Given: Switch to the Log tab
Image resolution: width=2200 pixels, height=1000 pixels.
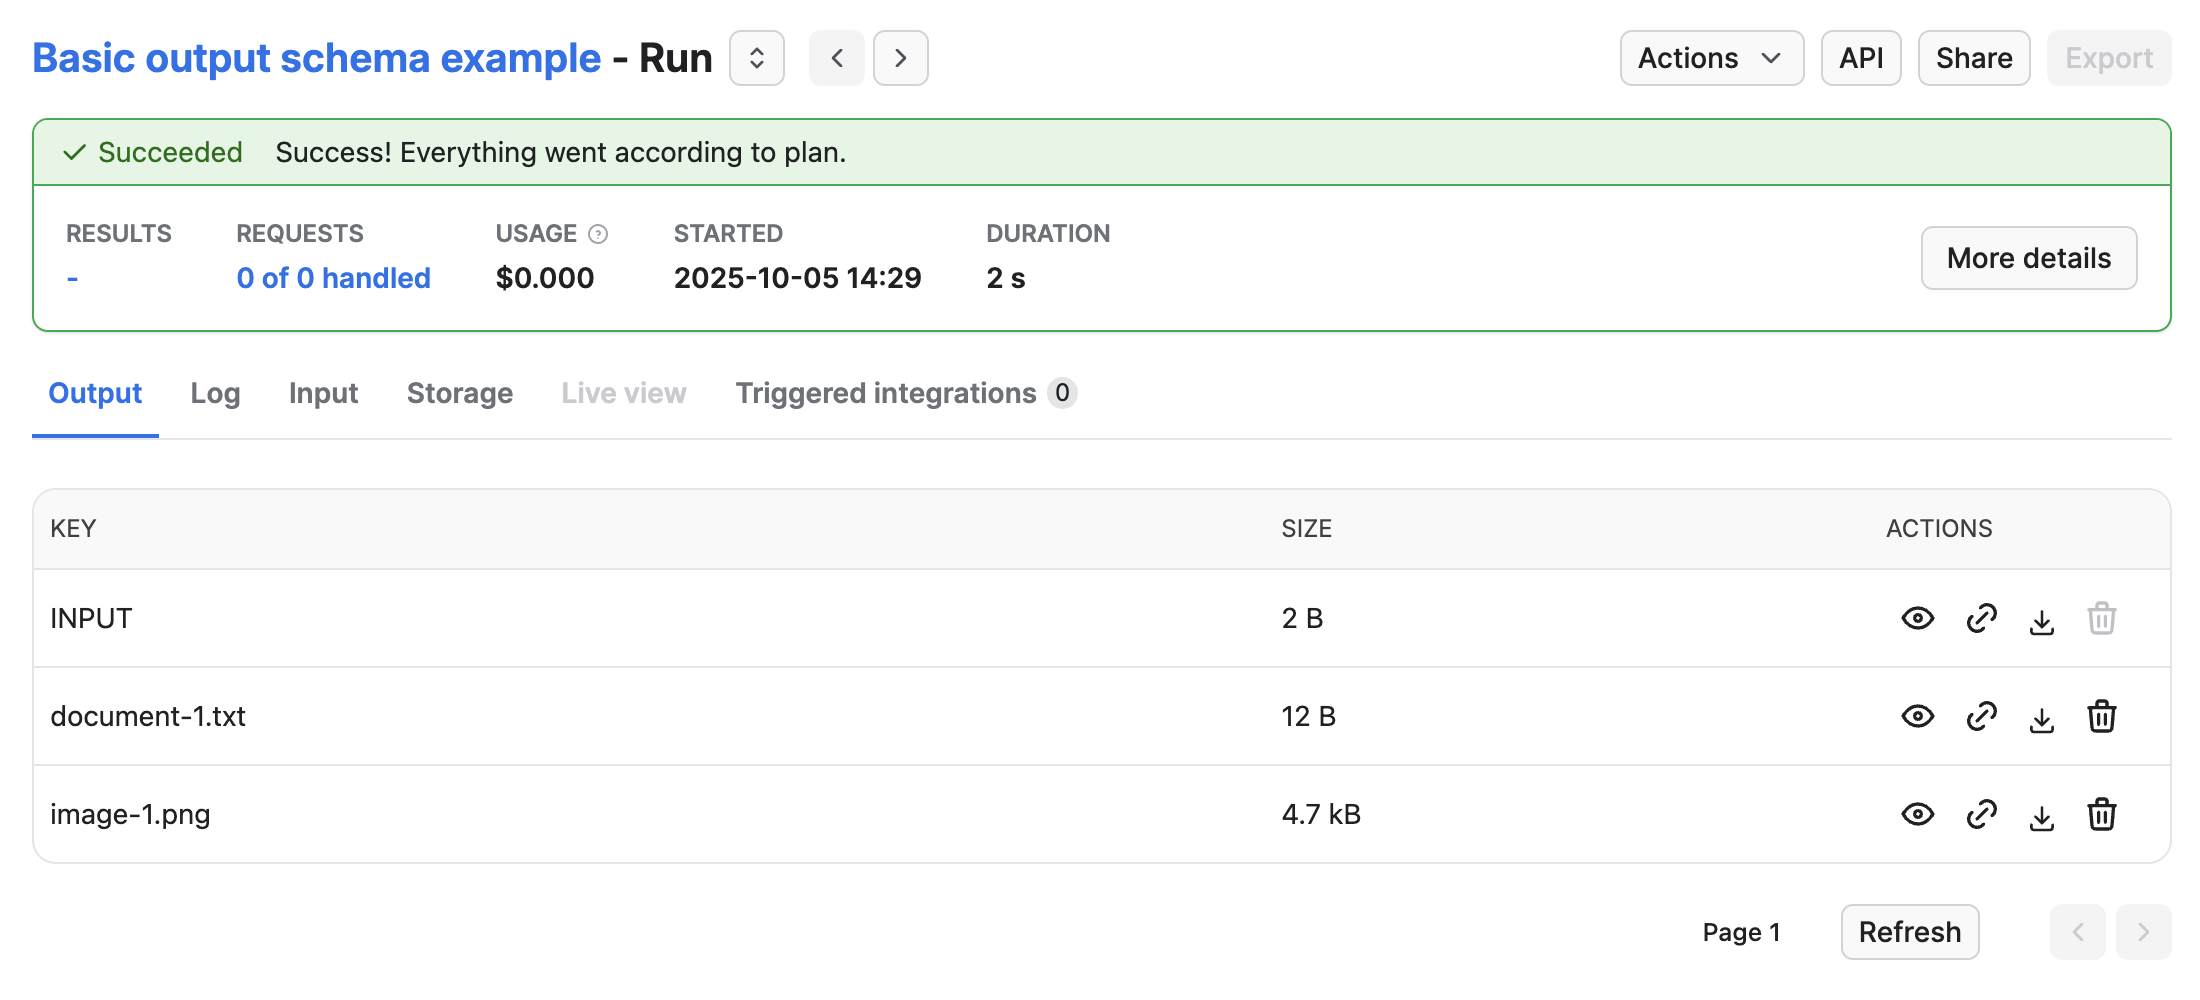Looking at the screenshot, I should (215, 393).
